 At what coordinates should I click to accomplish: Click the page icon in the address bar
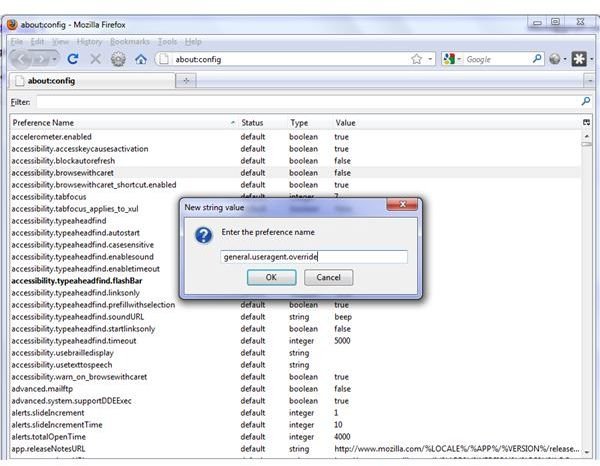coord(164,59)
